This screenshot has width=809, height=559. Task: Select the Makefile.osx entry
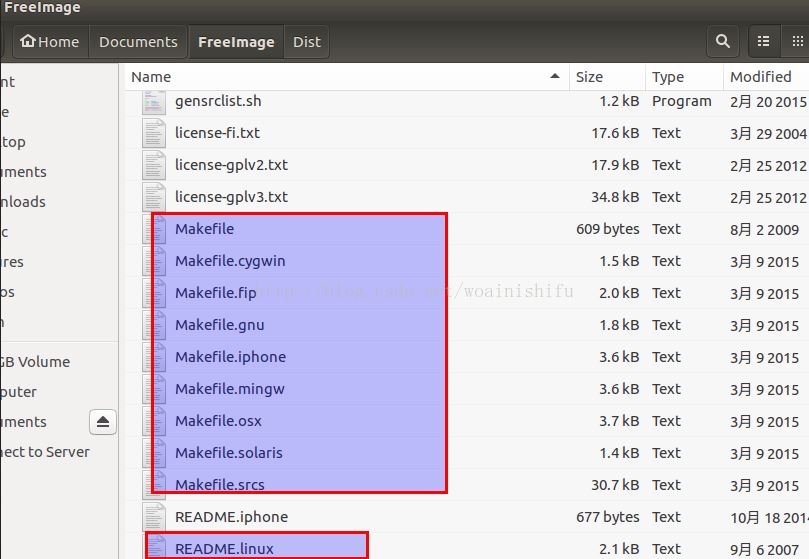(x=218, y=421)
